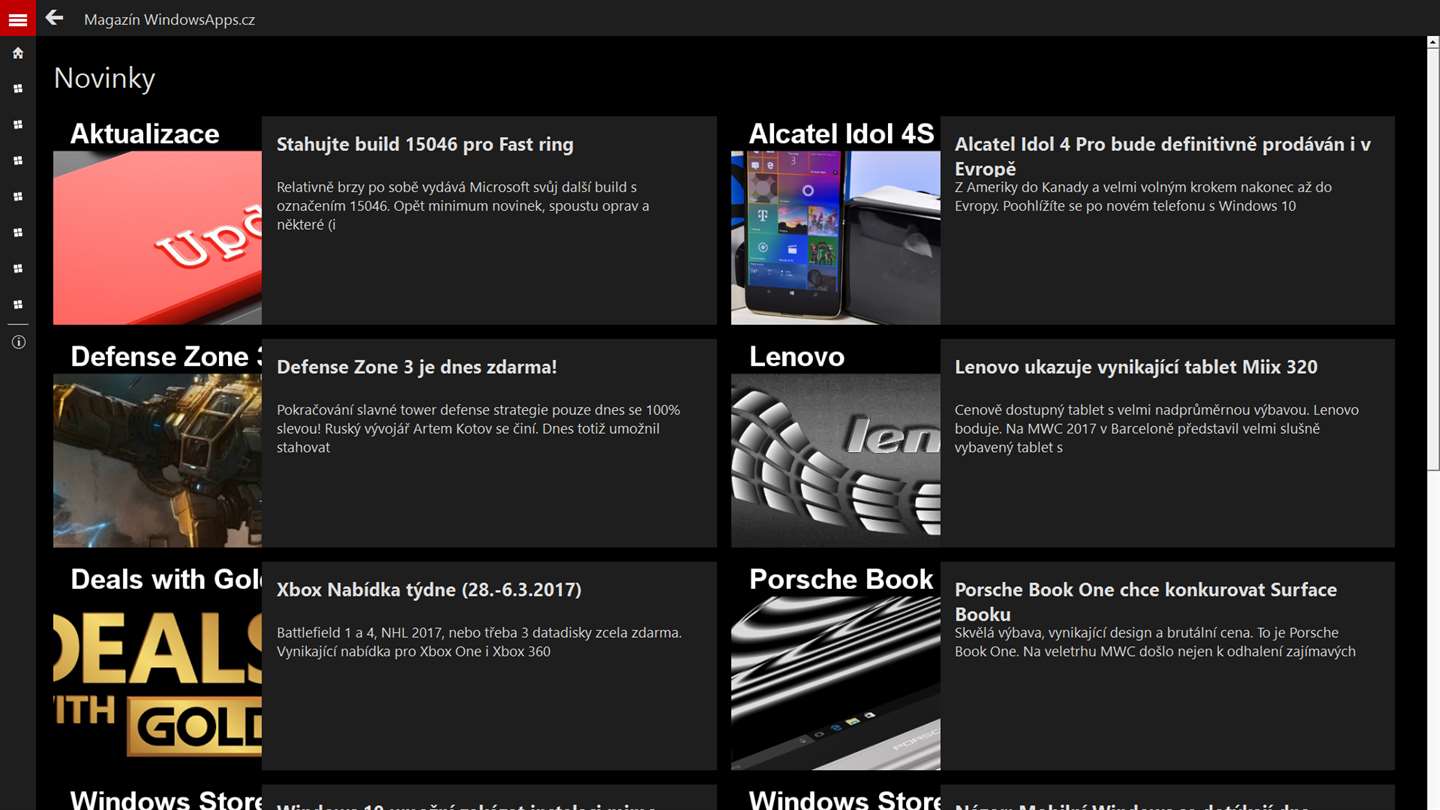Click description 'Cenově dostupný tablet s velmi nadprůměrnou'

(x=1157, y=429)
